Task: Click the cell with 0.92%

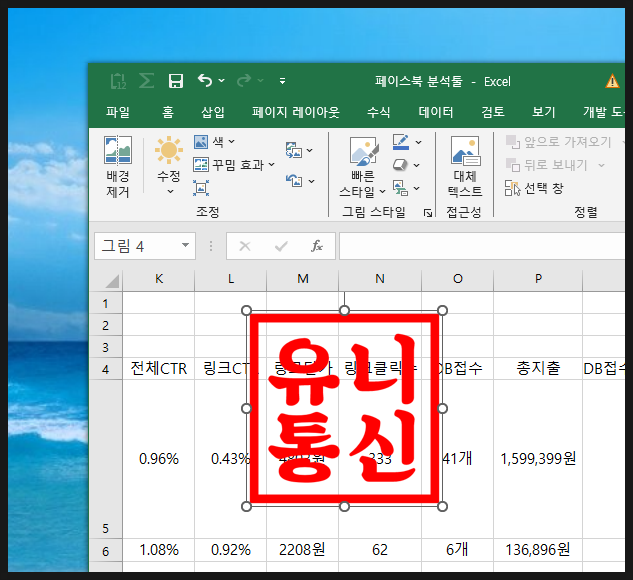Action: [x=231, y=550]
